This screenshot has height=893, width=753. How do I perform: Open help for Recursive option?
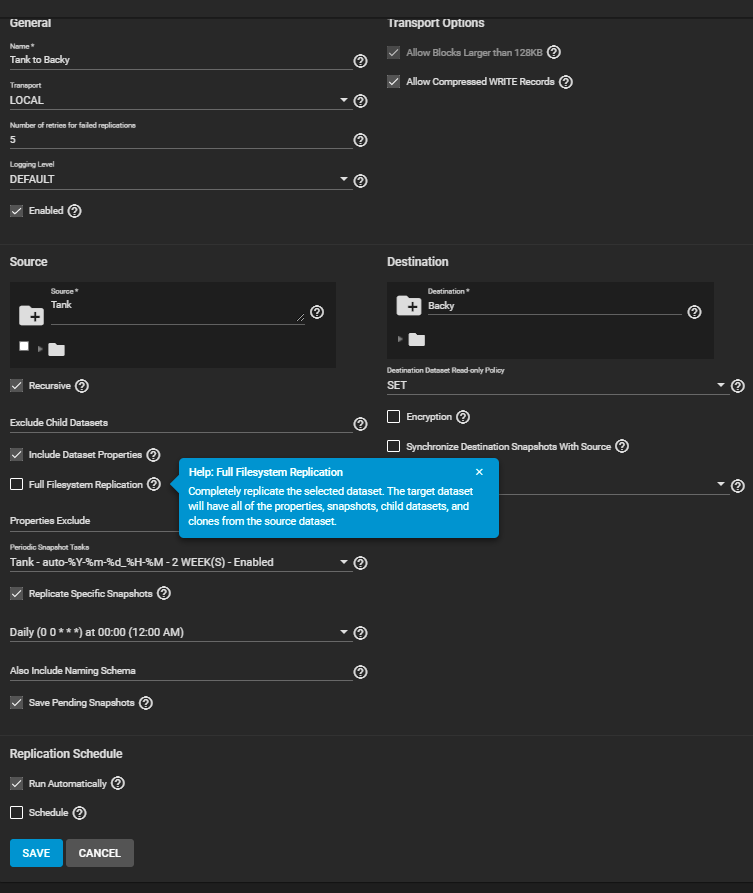point(82,386)
